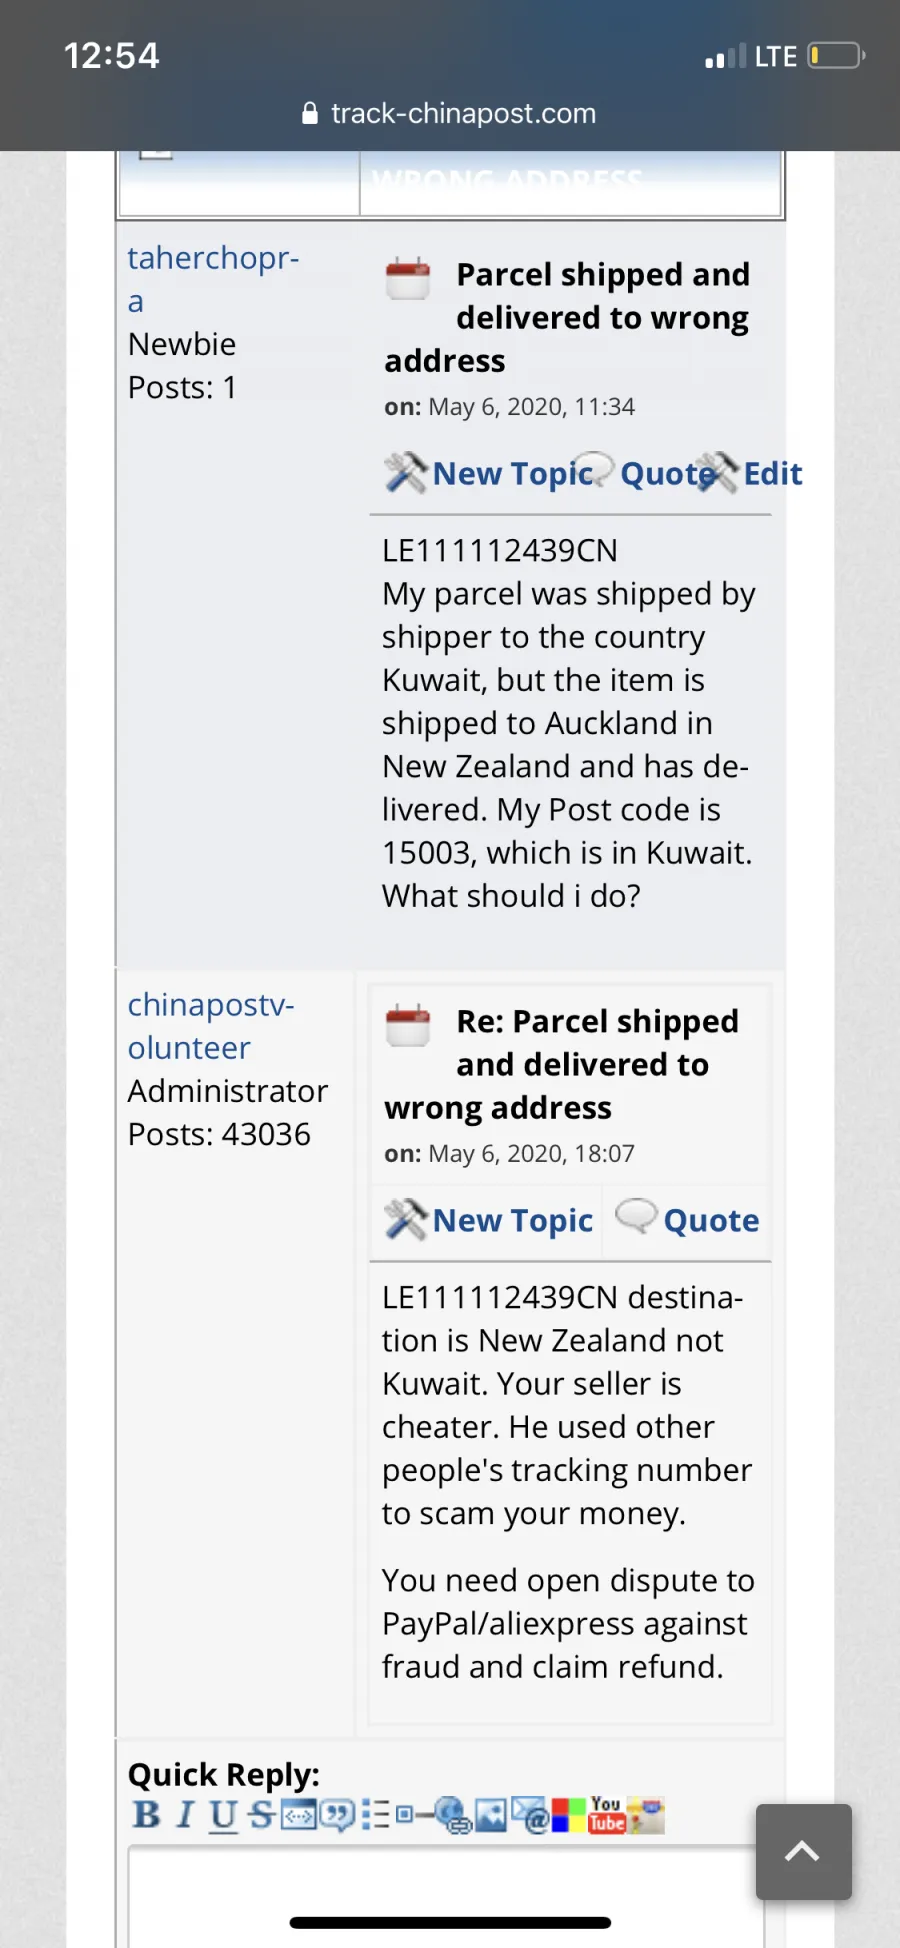The image size is (900, 1948).
Task: Click New Topic in the first post
Action: [x=512, y=473]
